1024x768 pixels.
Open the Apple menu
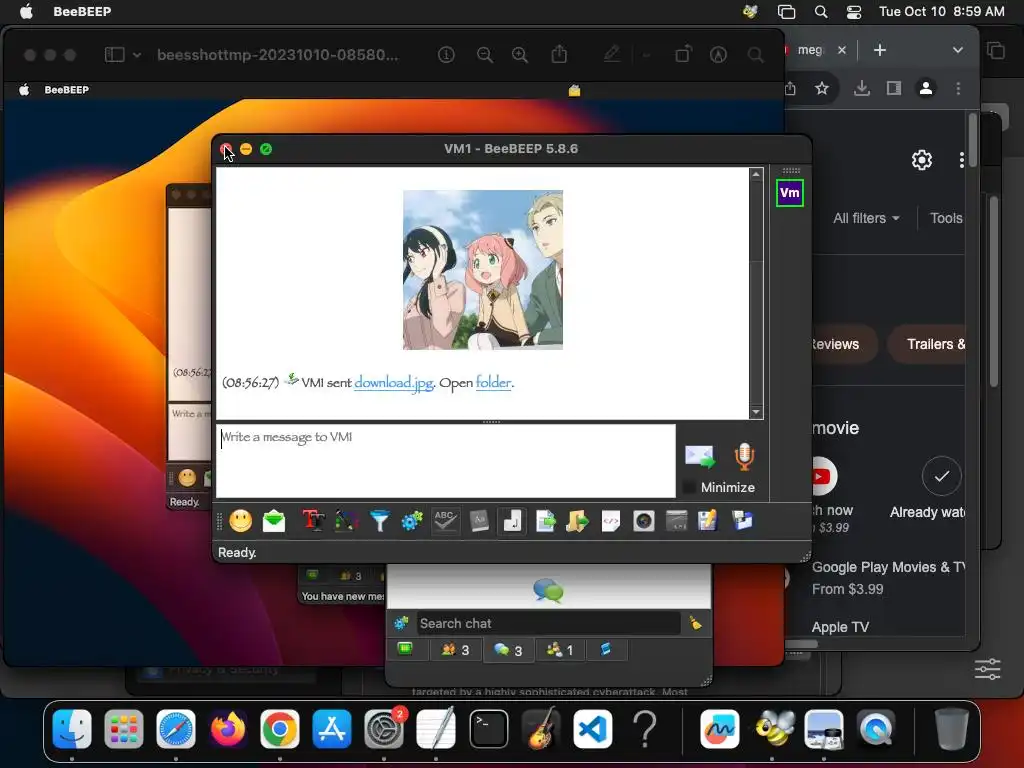pos(26,11)
